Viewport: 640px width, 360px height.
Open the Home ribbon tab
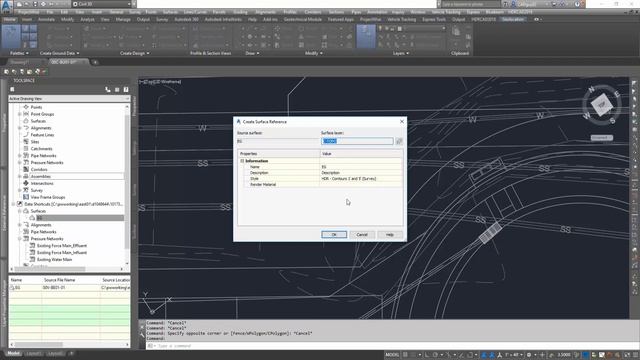tap(9, 19)
